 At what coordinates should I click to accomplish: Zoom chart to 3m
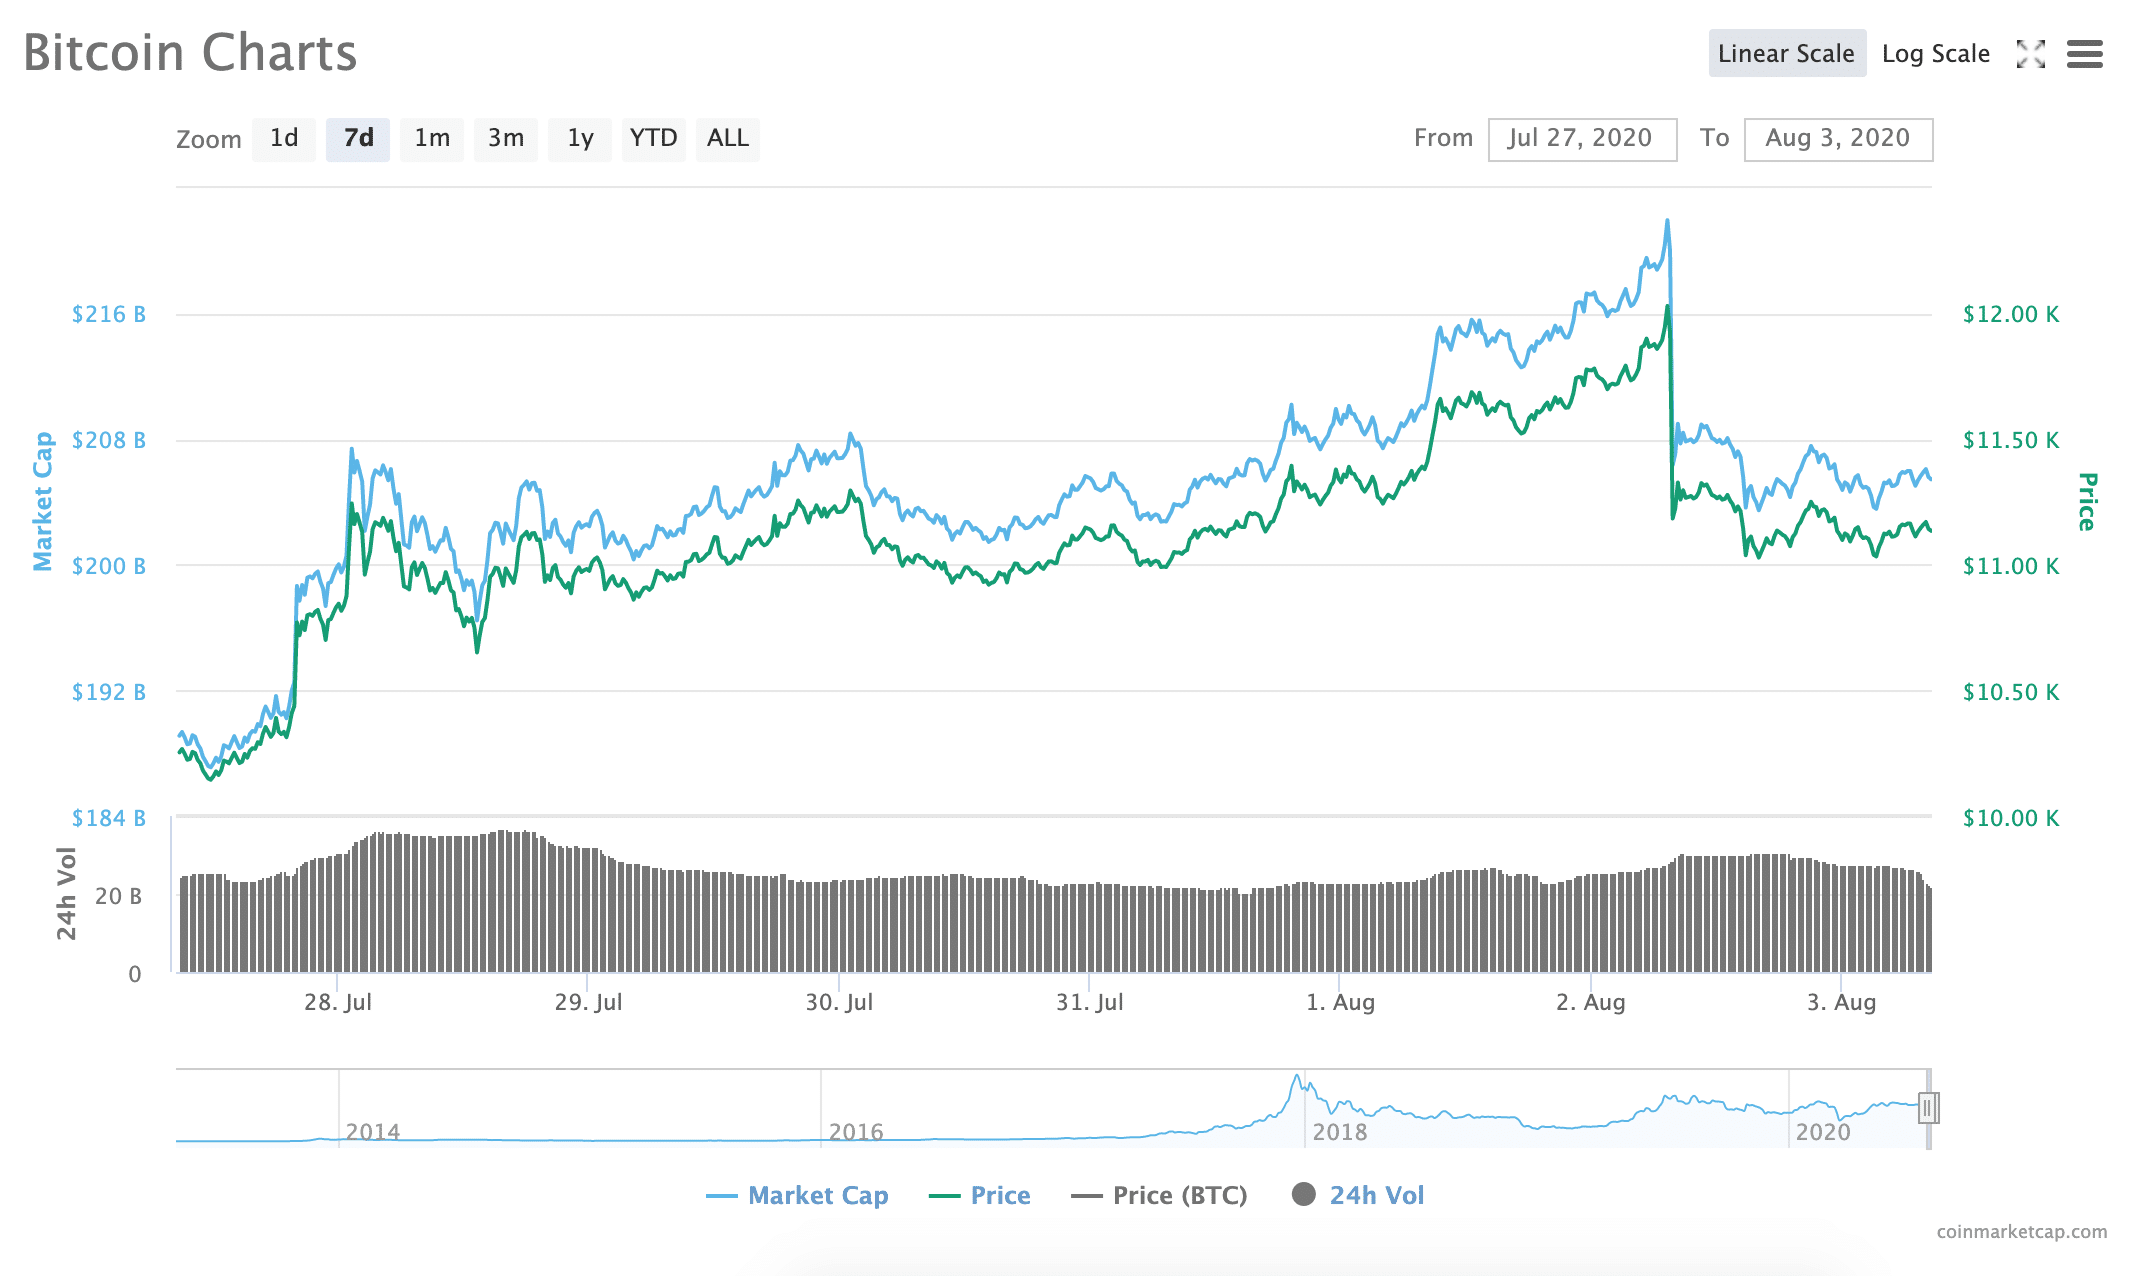[x=506, y=138]
